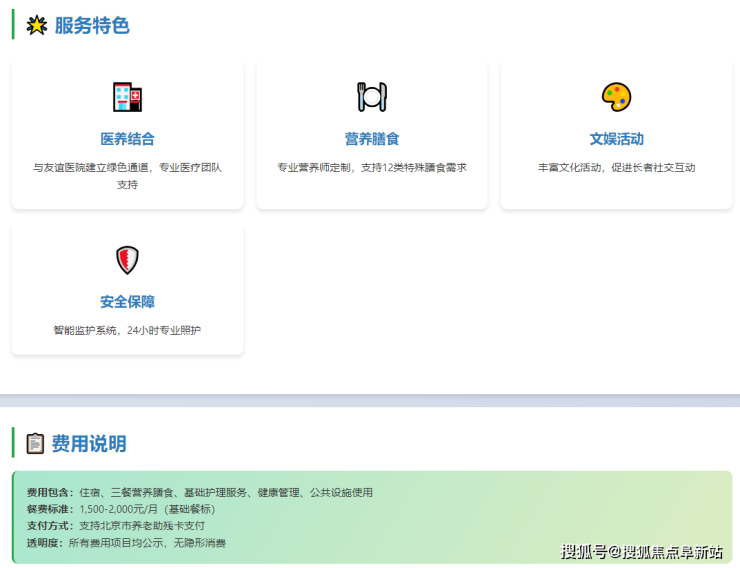Image resolution: width=740 pixels, height=568 pixels.
Task: Select the 医养结合 card title
Action: (x=127, y=139)
